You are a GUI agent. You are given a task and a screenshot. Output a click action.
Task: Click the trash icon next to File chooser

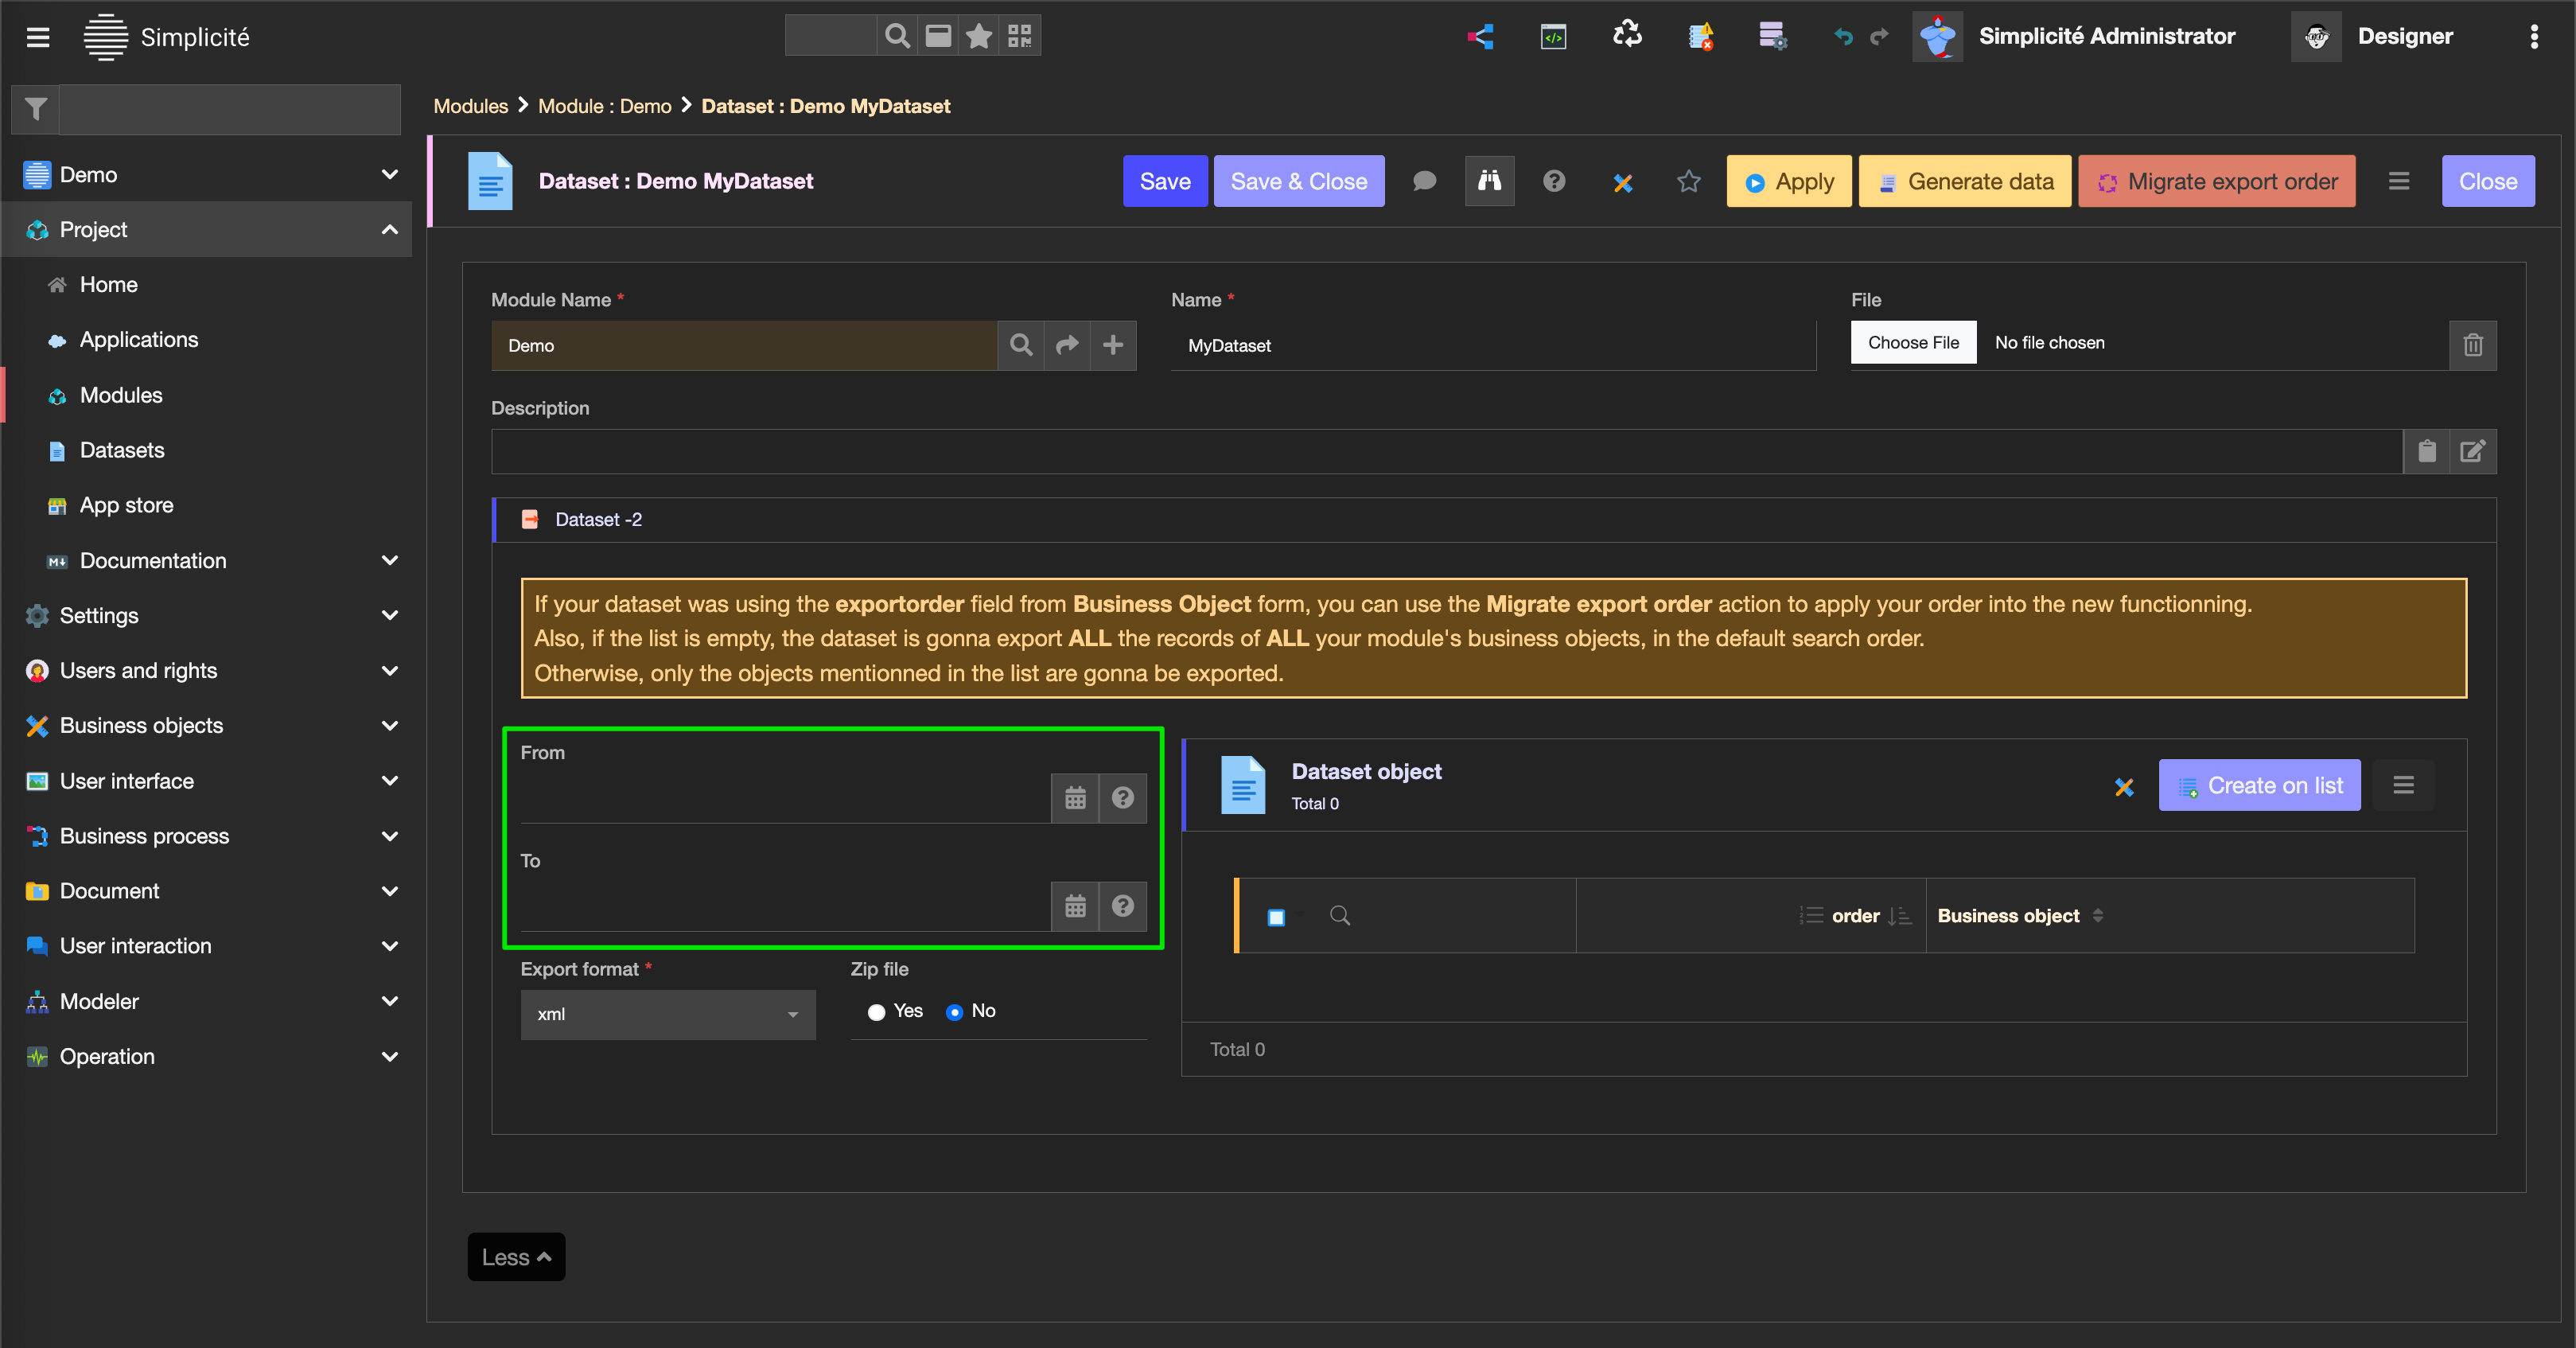point(2472,345)
